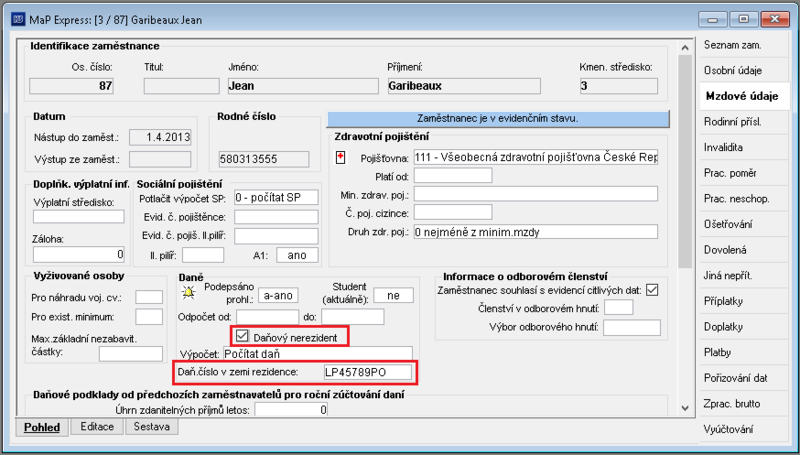Click the red cross health insurance icon
Screen dimensions: 800x455
[340, 158]
